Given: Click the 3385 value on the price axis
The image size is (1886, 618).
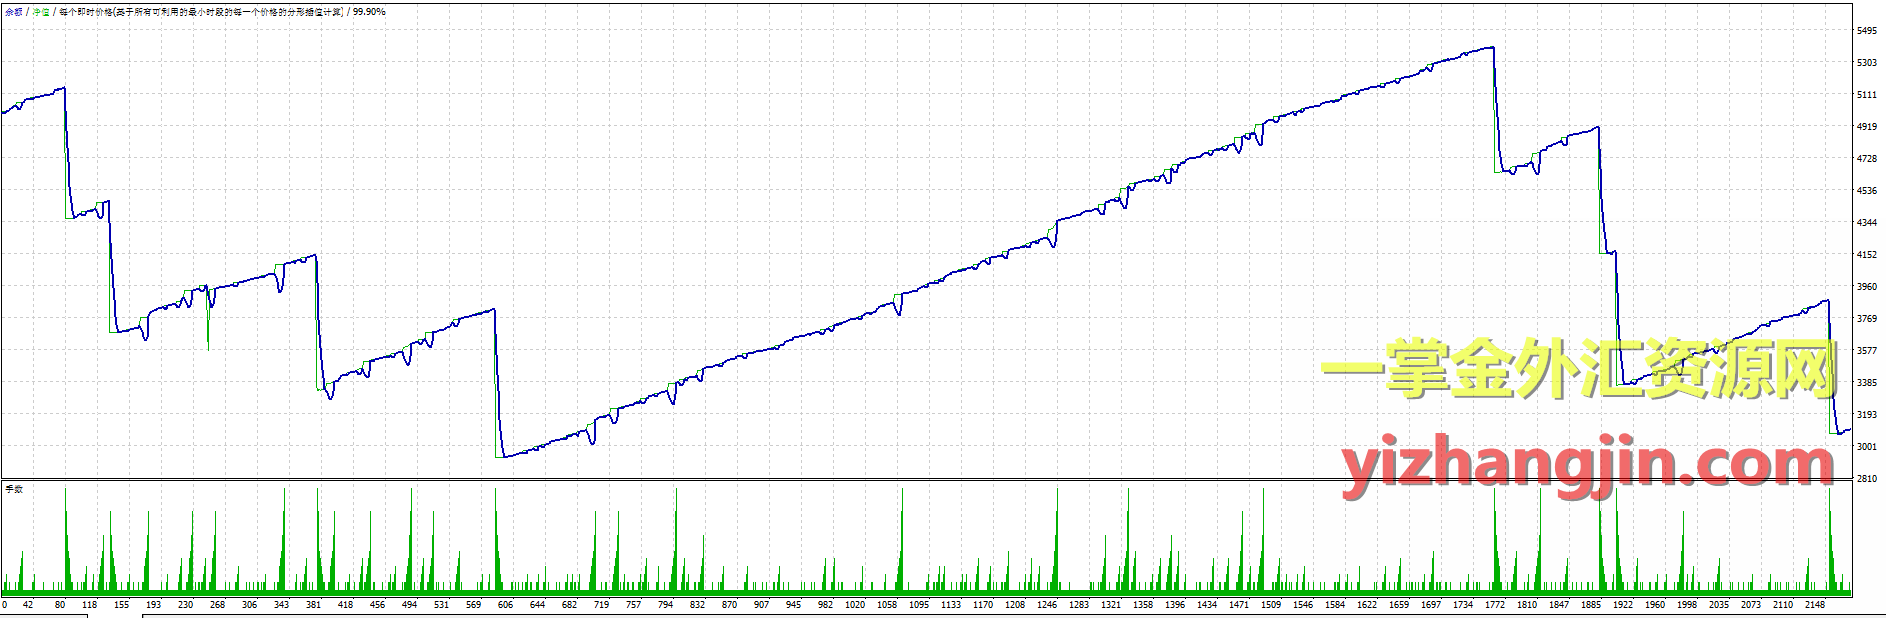Looking at the screenshot, I should [1867, 383].
